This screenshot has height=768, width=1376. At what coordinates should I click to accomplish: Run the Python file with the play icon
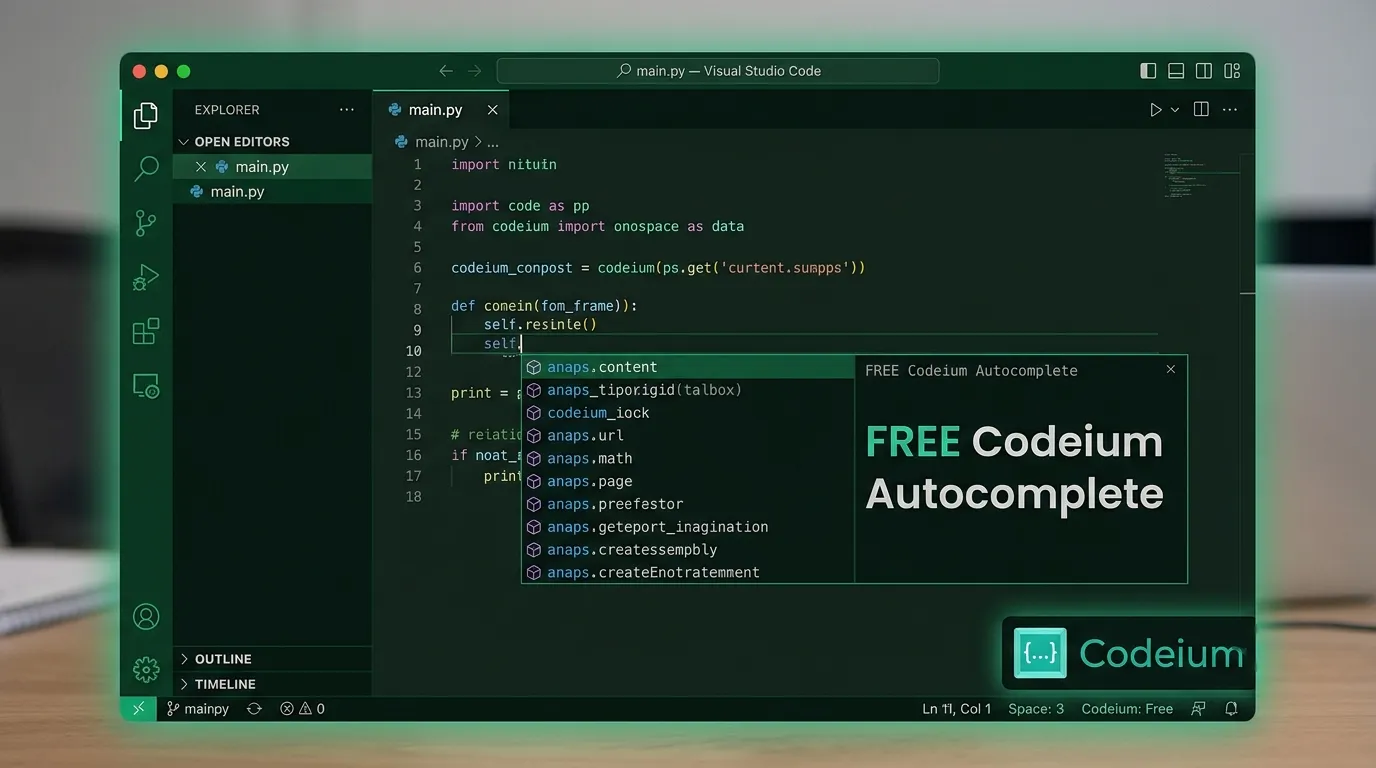tap(1156, 110)
